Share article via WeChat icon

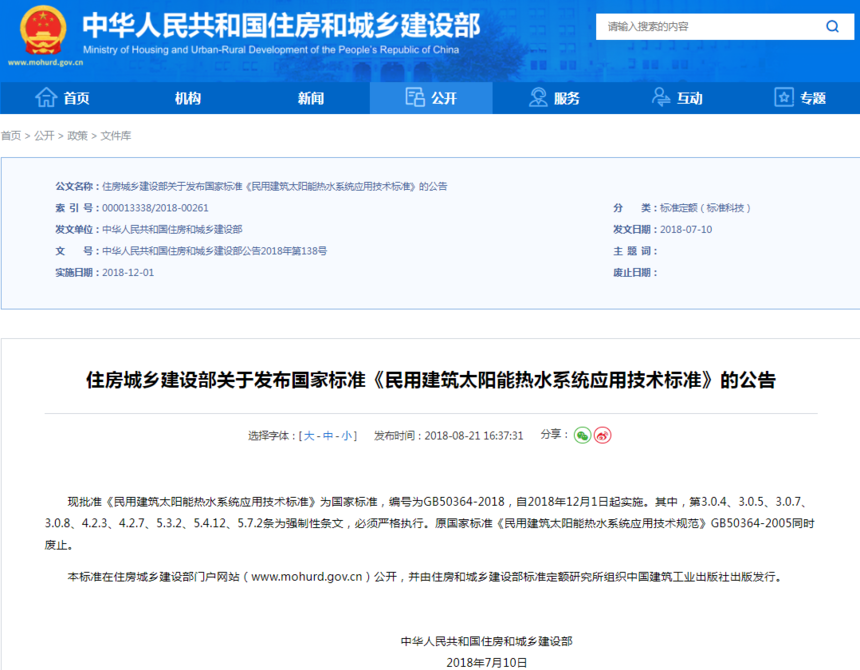[582, 435]
